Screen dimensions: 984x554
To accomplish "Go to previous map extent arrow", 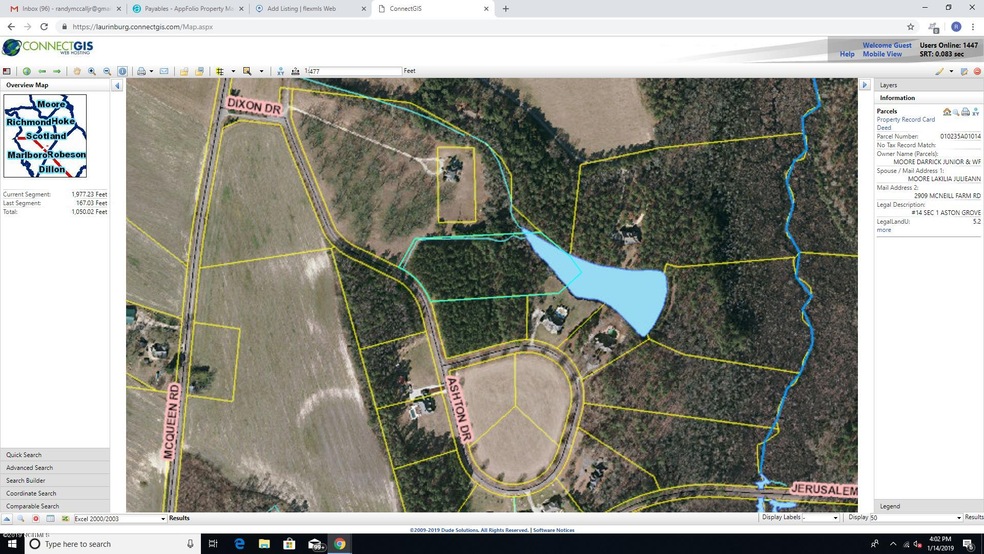I will pos(43,71).
